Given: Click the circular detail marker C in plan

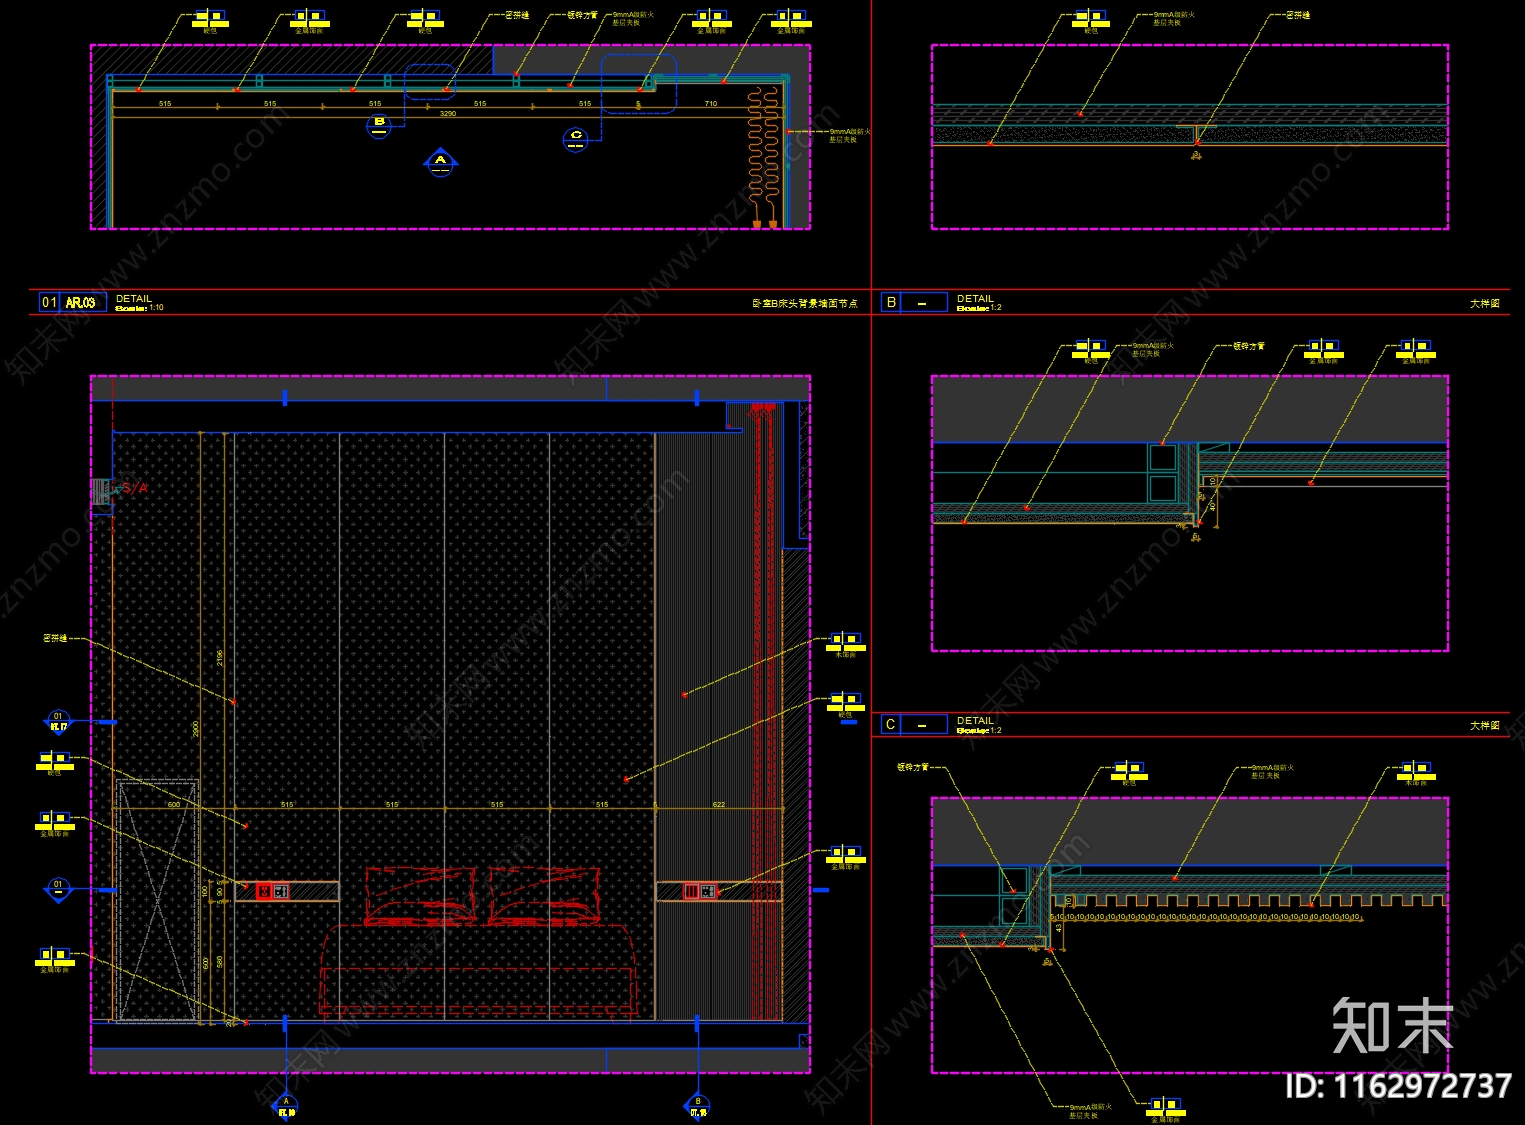Looking at the screenshot, I should click(575, 139).
